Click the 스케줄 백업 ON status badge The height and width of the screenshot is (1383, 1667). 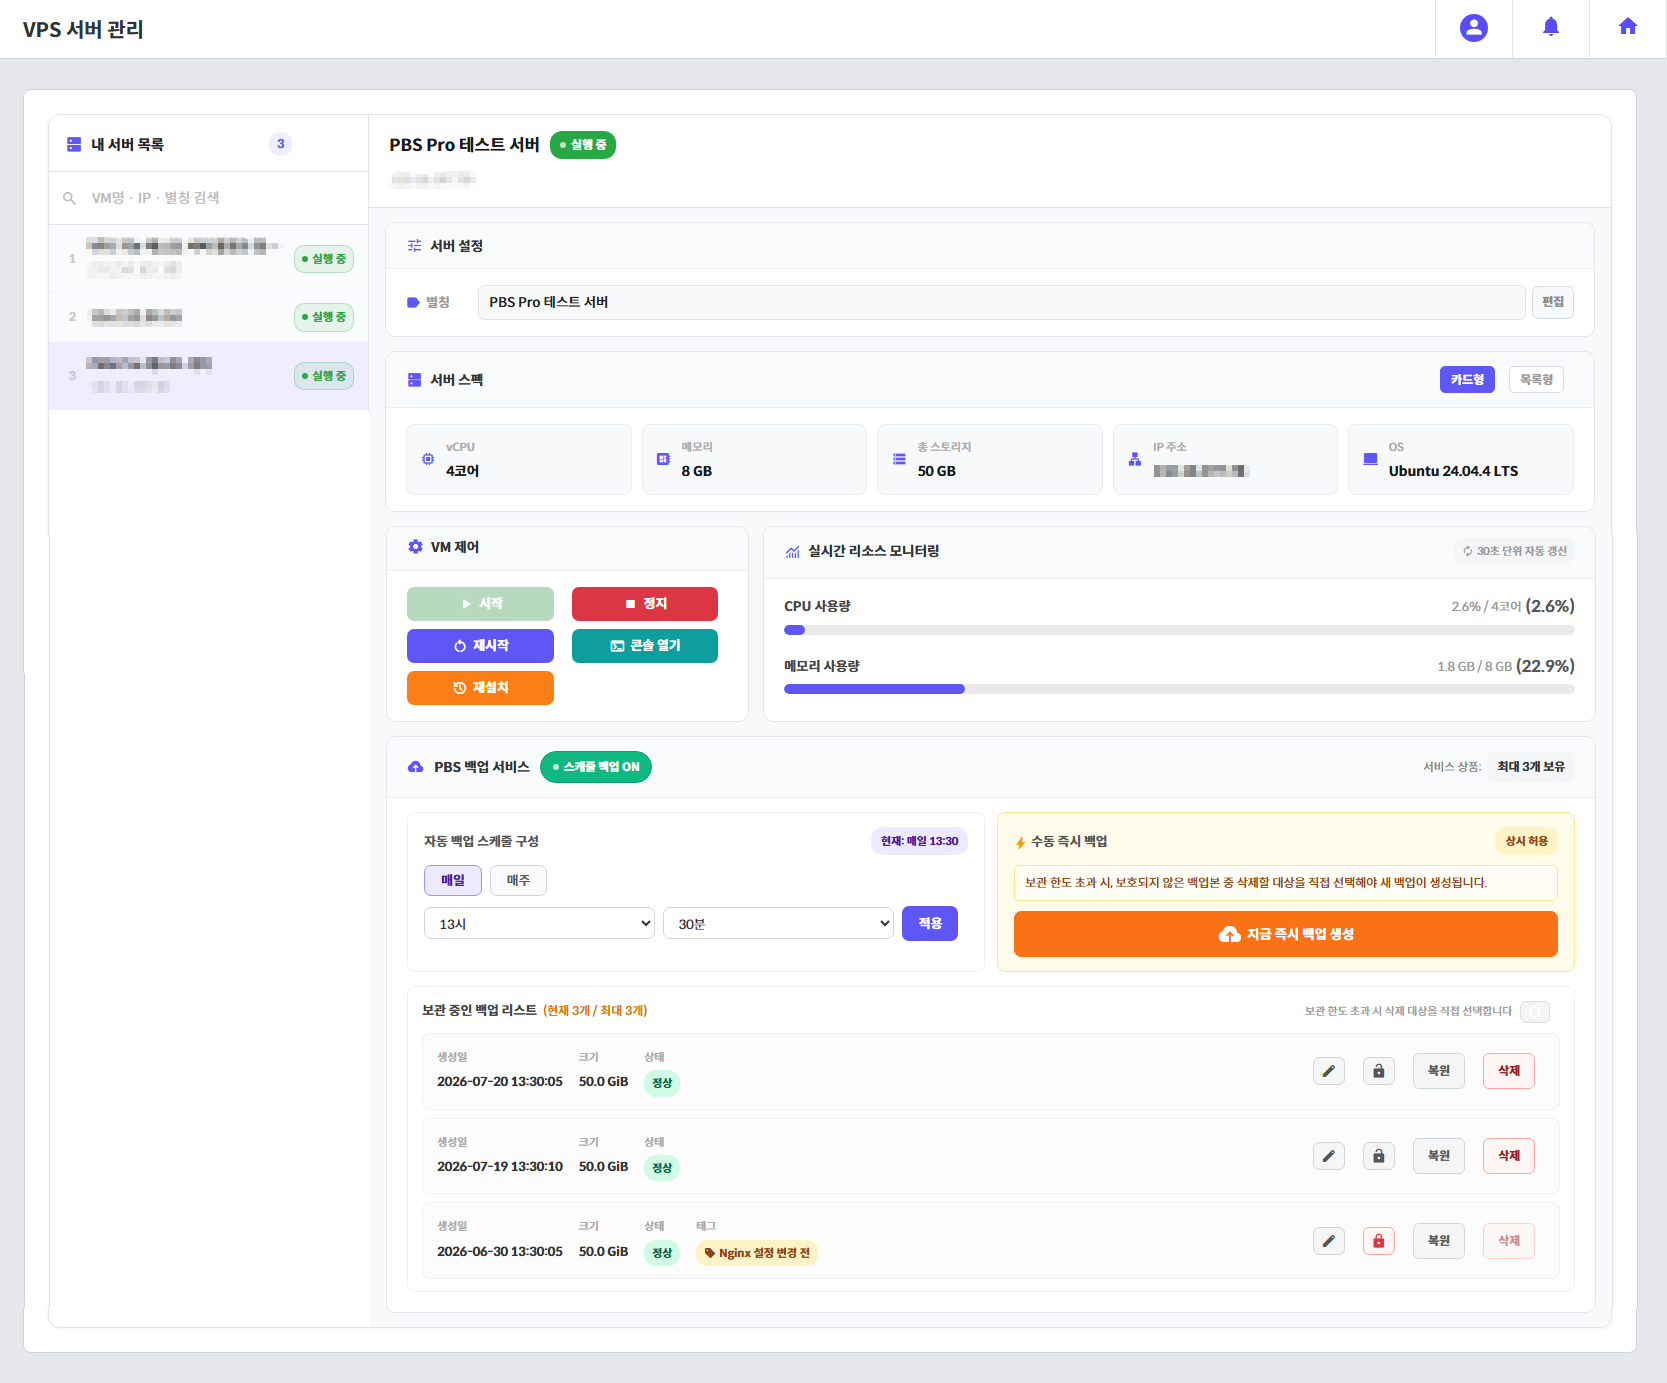pyautogui.click(x=596, y=767)
